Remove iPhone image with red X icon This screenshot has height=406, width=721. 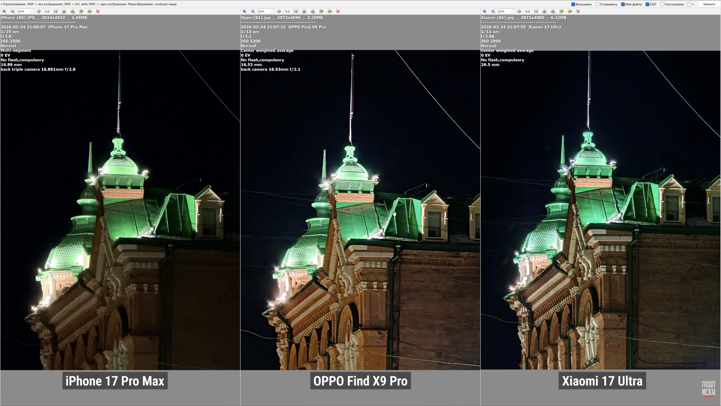[97, 11]
